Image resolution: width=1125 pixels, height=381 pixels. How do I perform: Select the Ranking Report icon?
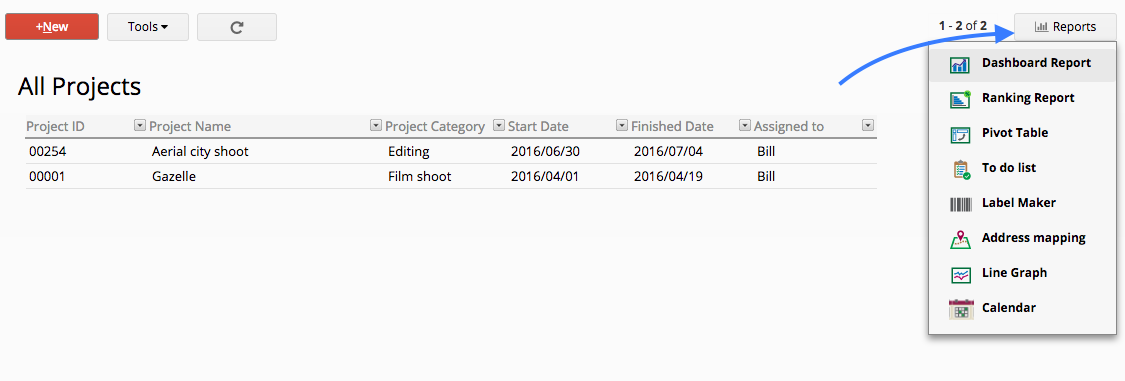click(959, 99)
